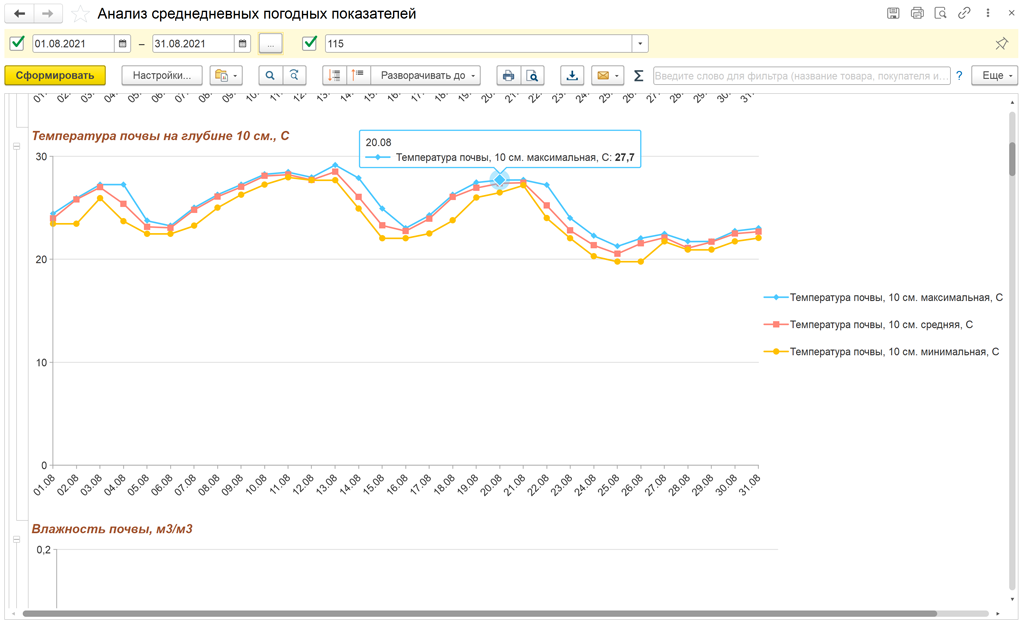Image resolution: width=1024 pixels, height=625 pixels.
Task: Click the horizontal scrollbar at bottom
Action: click(480, 613)
